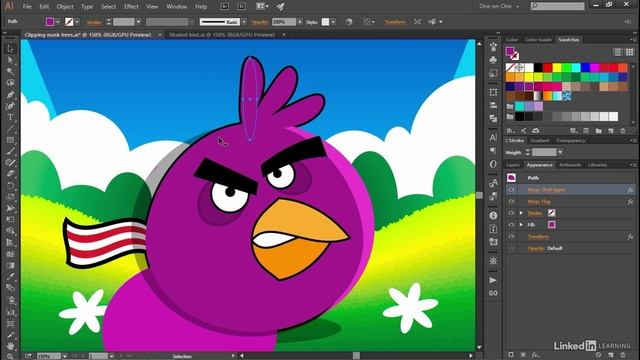This screenshot has height=360, width=640.
Task: Select the Hand tool
Action: coord(11,345)
